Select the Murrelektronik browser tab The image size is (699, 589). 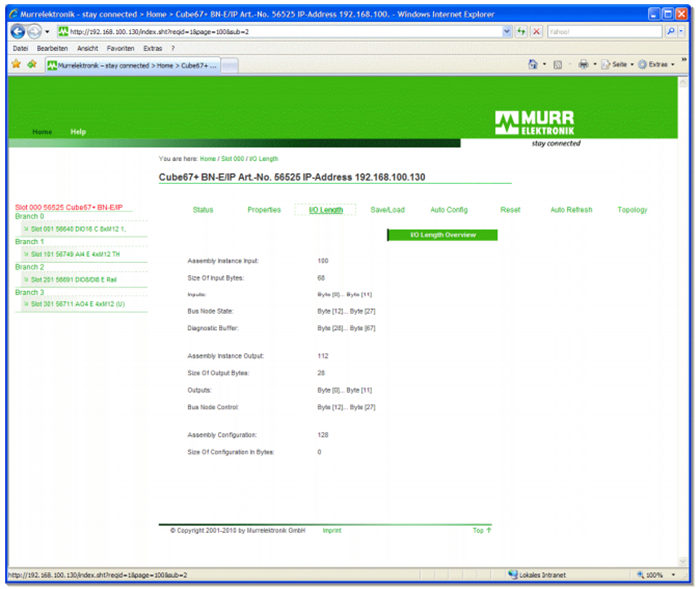[x=132, y=66]
